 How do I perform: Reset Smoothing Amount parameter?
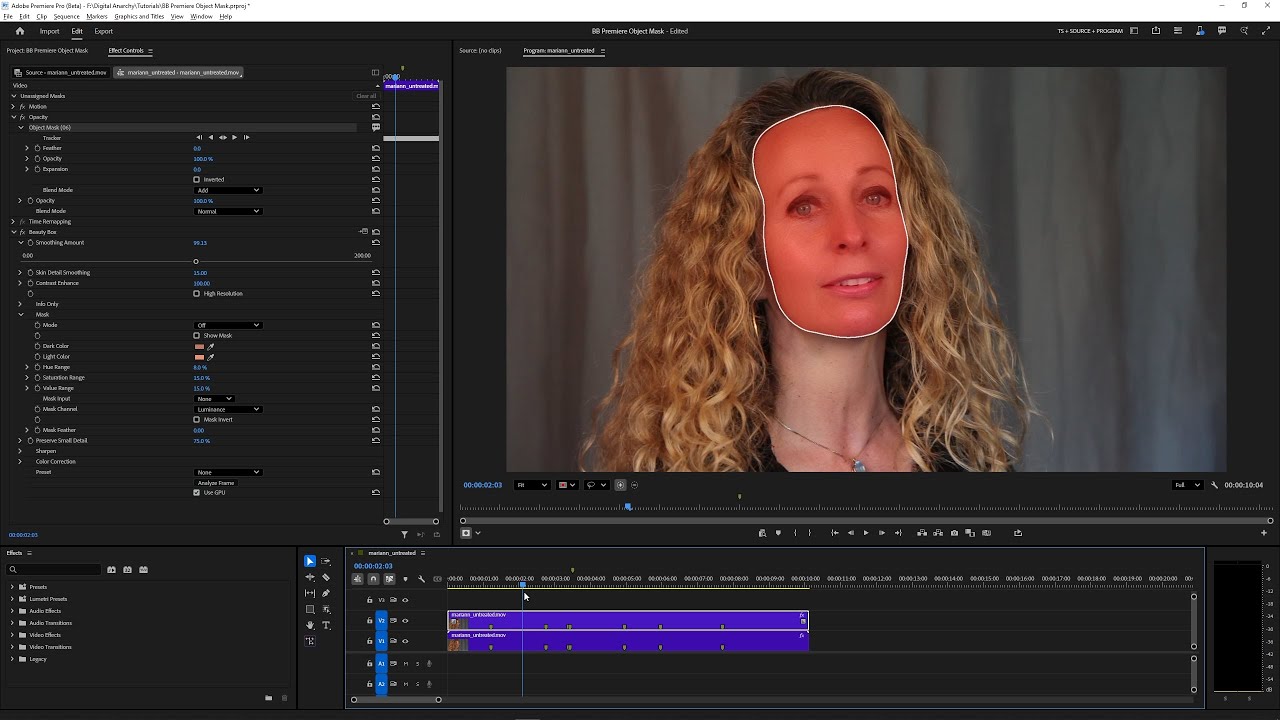point(376,243)
